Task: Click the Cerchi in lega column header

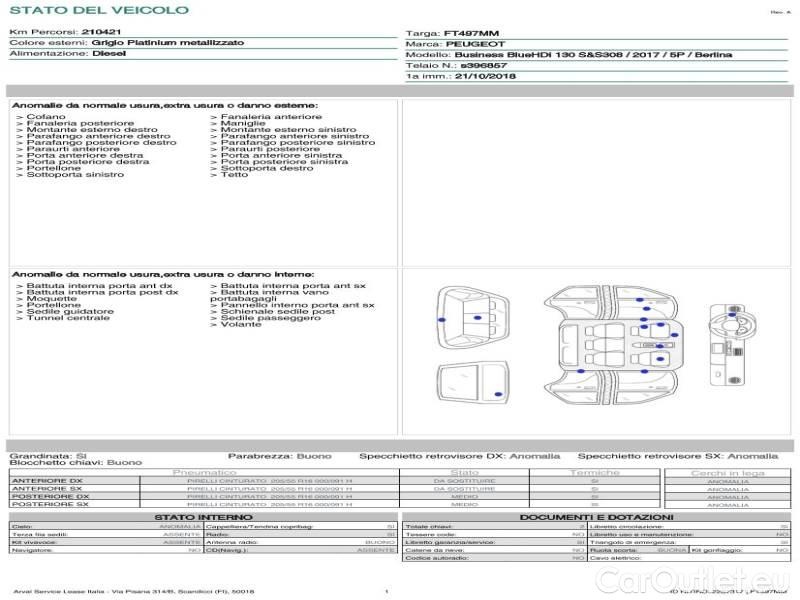Action: [x=727, y=472]
